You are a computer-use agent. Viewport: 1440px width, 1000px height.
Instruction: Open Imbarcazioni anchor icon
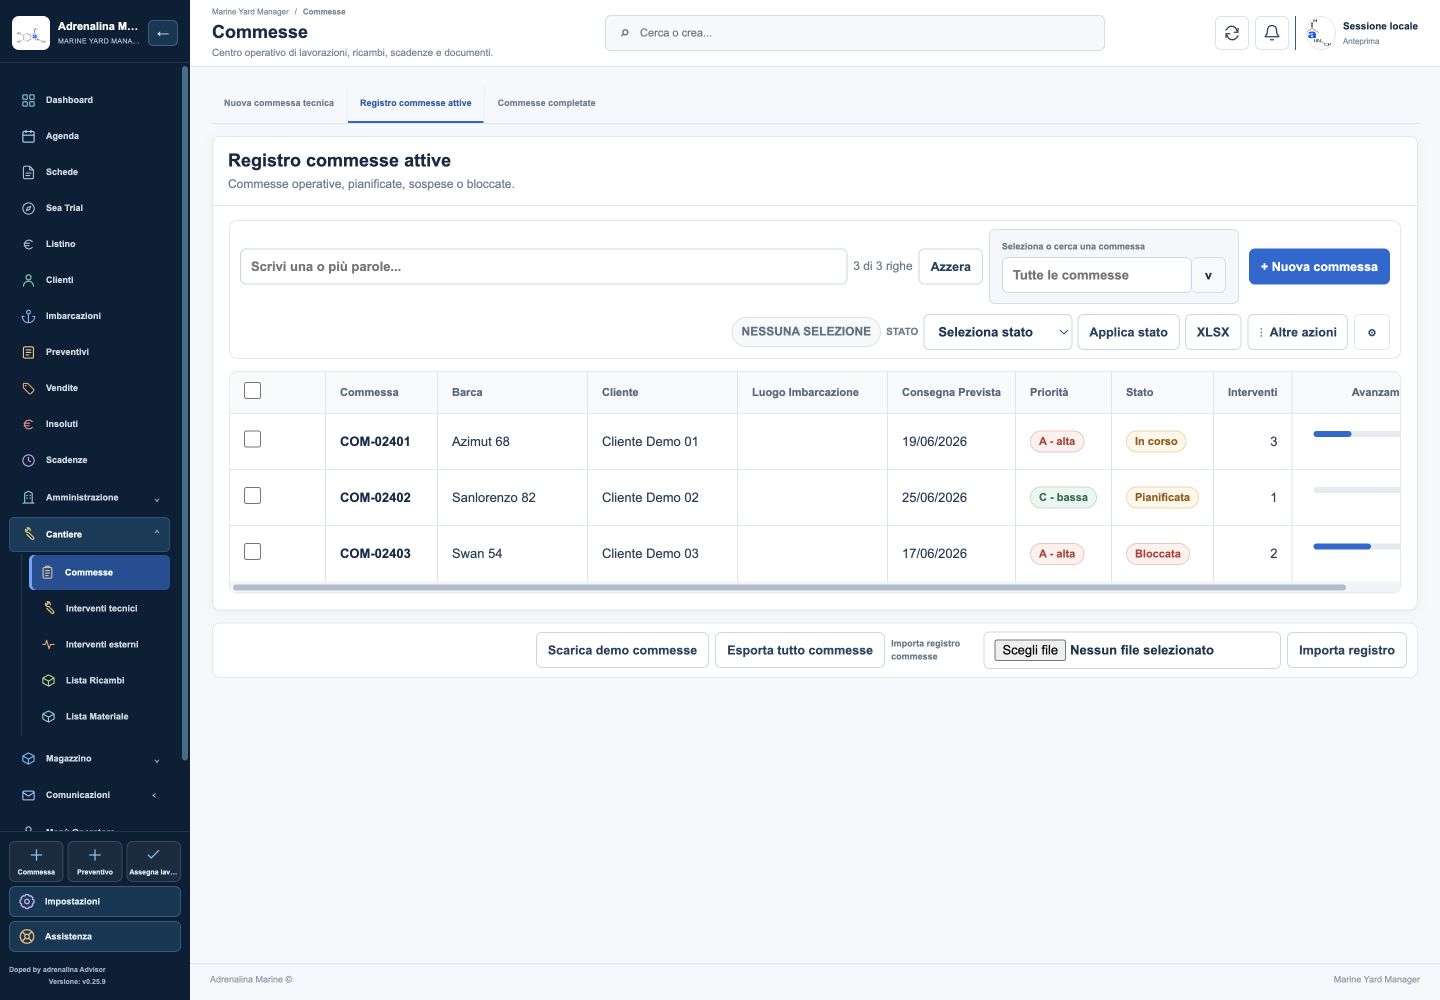28,316
